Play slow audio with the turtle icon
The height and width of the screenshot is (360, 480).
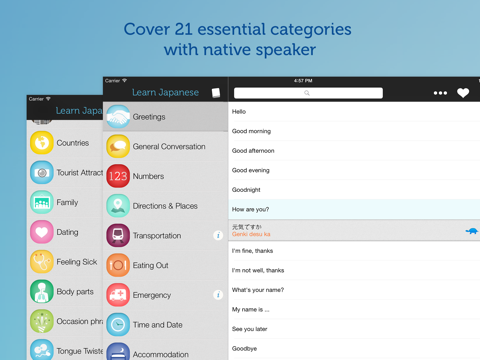pyautogui.click(x=472, y=231)
